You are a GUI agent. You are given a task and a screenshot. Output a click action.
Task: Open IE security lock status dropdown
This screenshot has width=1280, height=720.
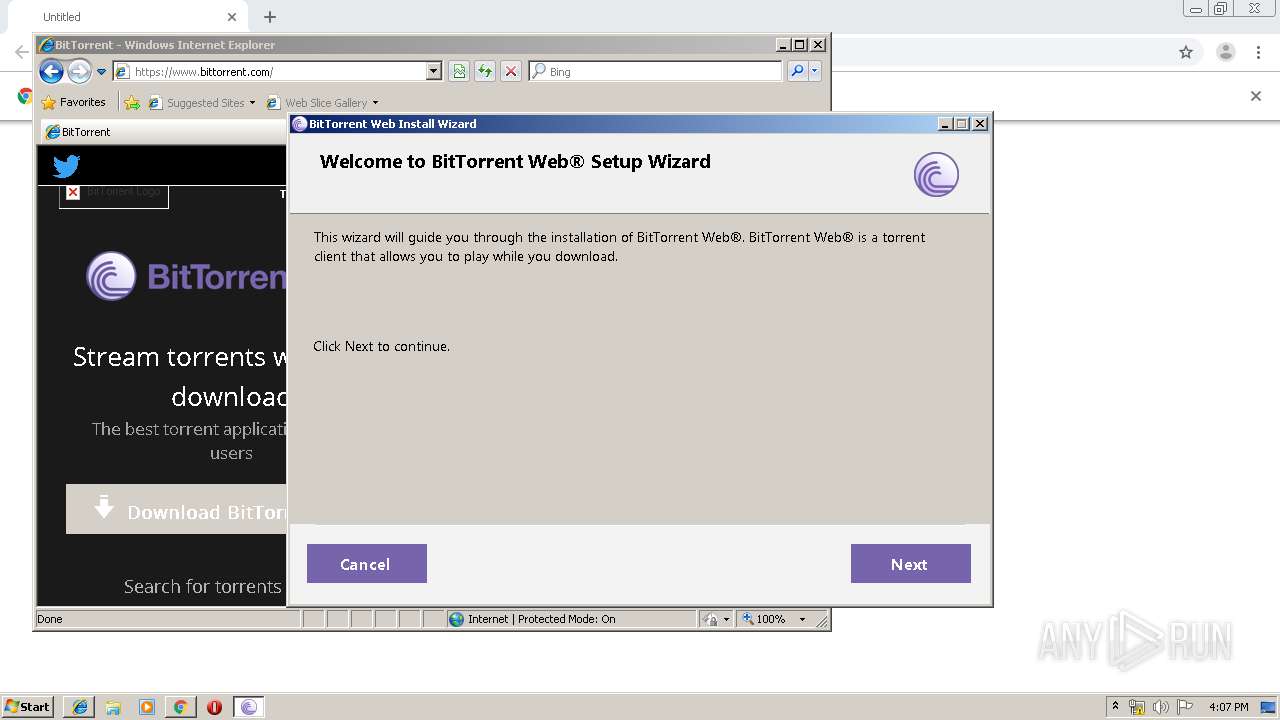pyautogui.click(x=717, y=619)
